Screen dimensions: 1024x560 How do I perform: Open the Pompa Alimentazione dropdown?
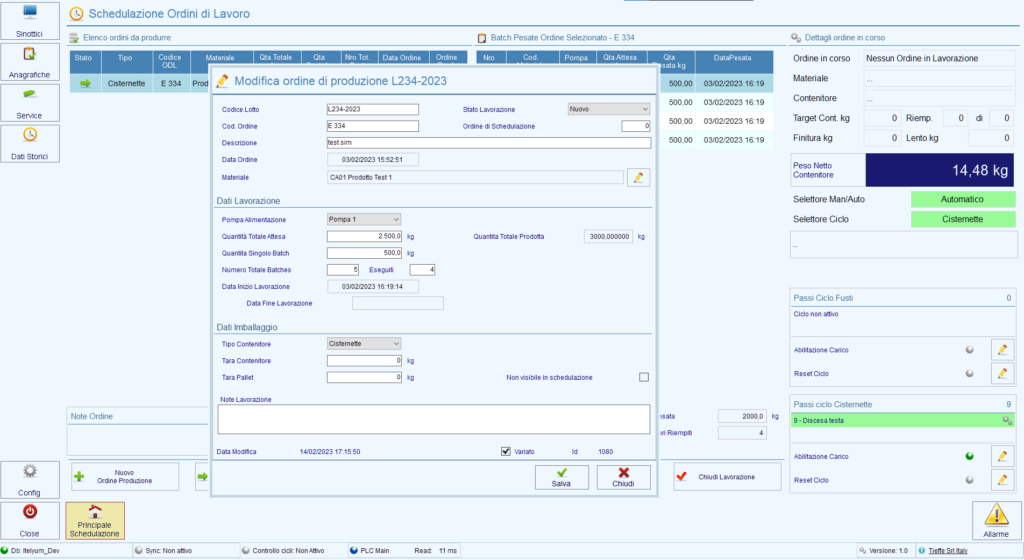[364, 219]
